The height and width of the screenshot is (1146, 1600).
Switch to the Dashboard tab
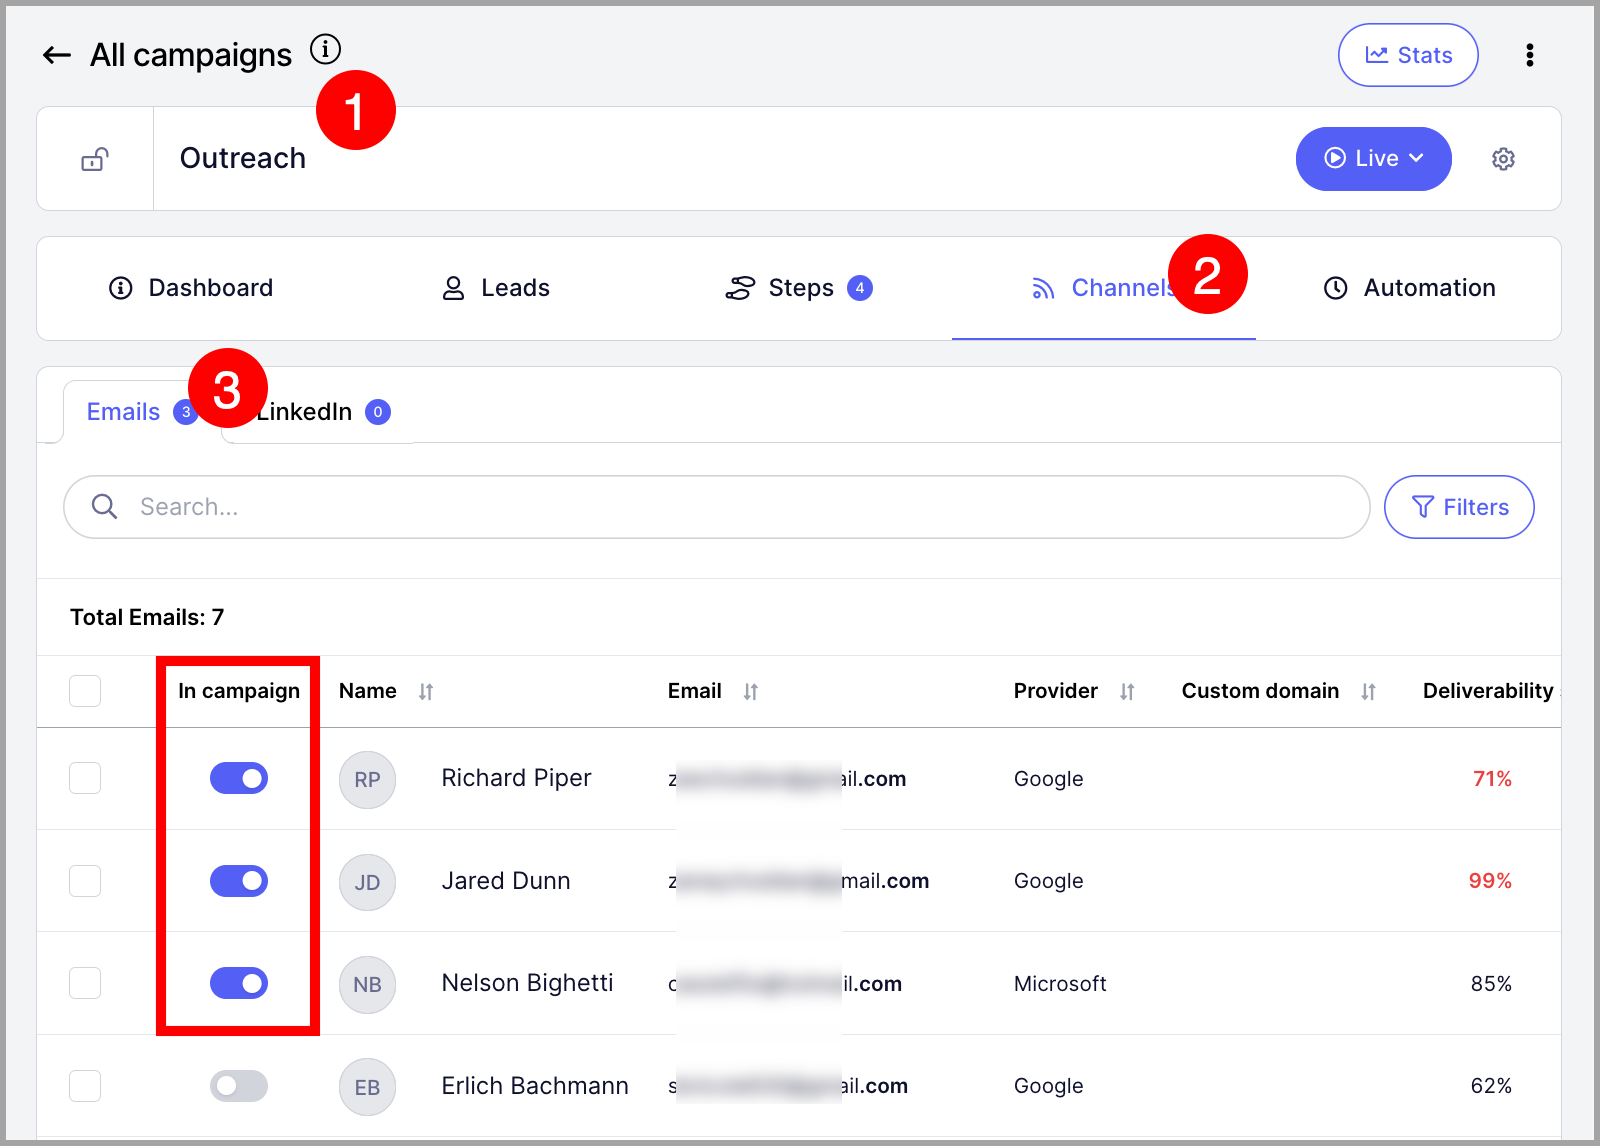click(191, 288)
